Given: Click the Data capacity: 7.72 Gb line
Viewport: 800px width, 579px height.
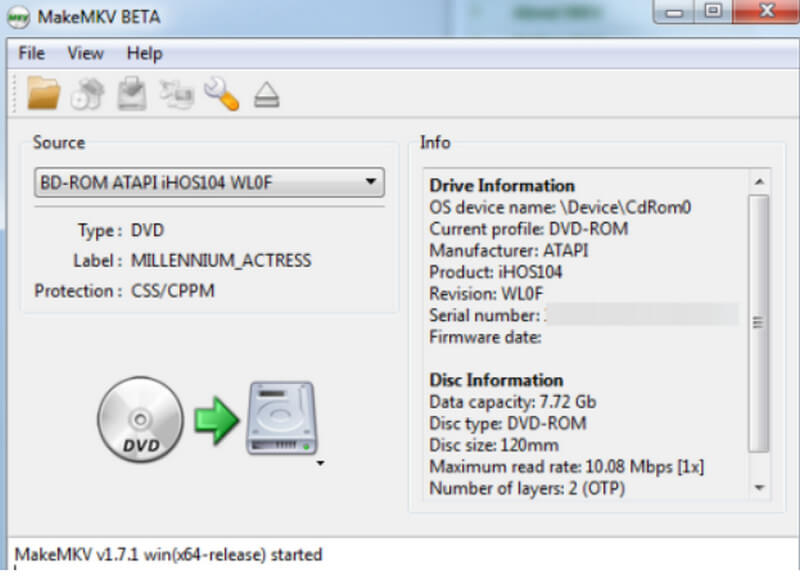Looking at the screenshot, I should coord(513,402).
